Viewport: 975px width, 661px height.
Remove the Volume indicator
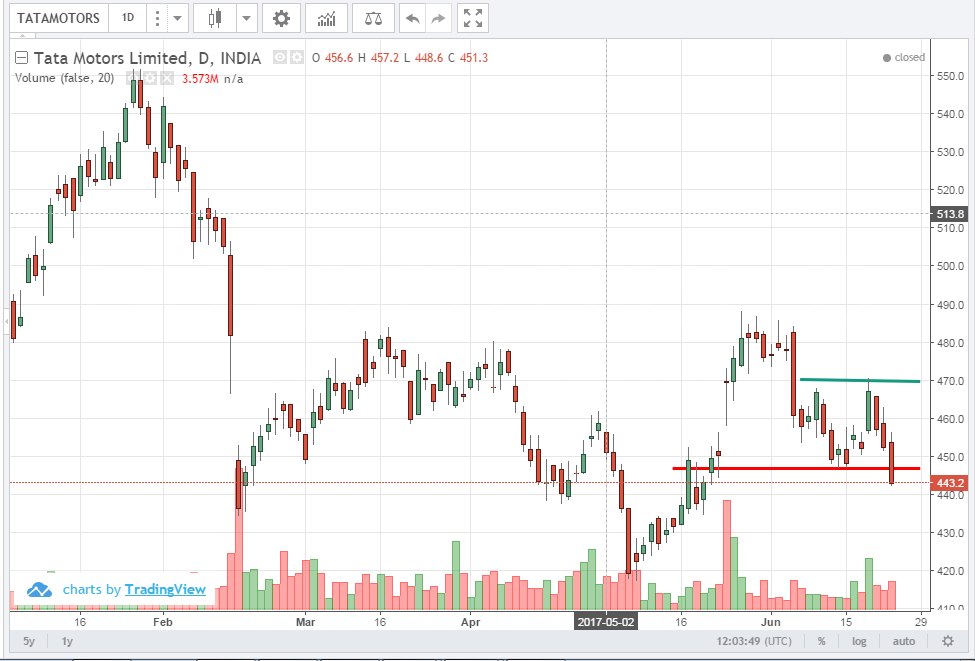pyautogui.click(x=167, y=78)
